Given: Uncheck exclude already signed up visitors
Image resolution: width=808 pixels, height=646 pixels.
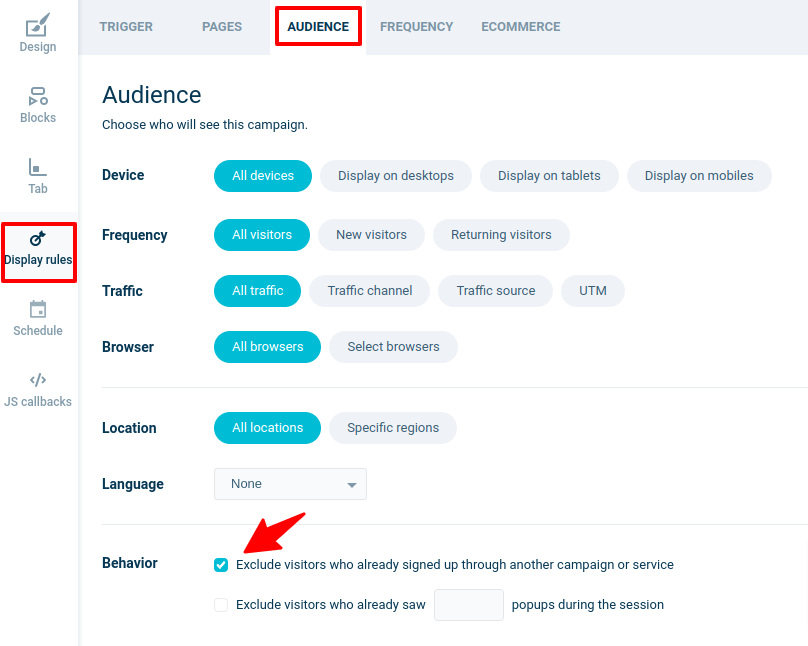Looking at the screenshot, I should 221,565.
